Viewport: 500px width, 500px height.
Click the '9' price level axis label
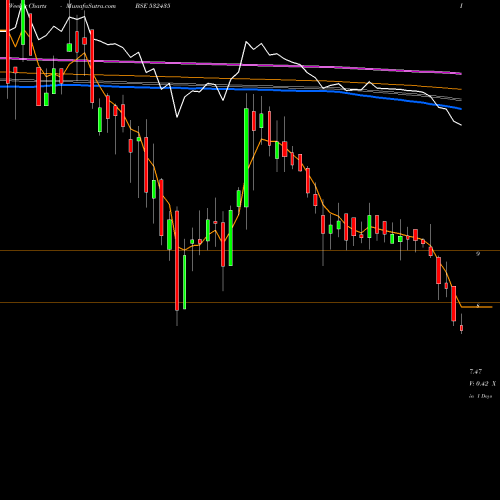(478, 254)
